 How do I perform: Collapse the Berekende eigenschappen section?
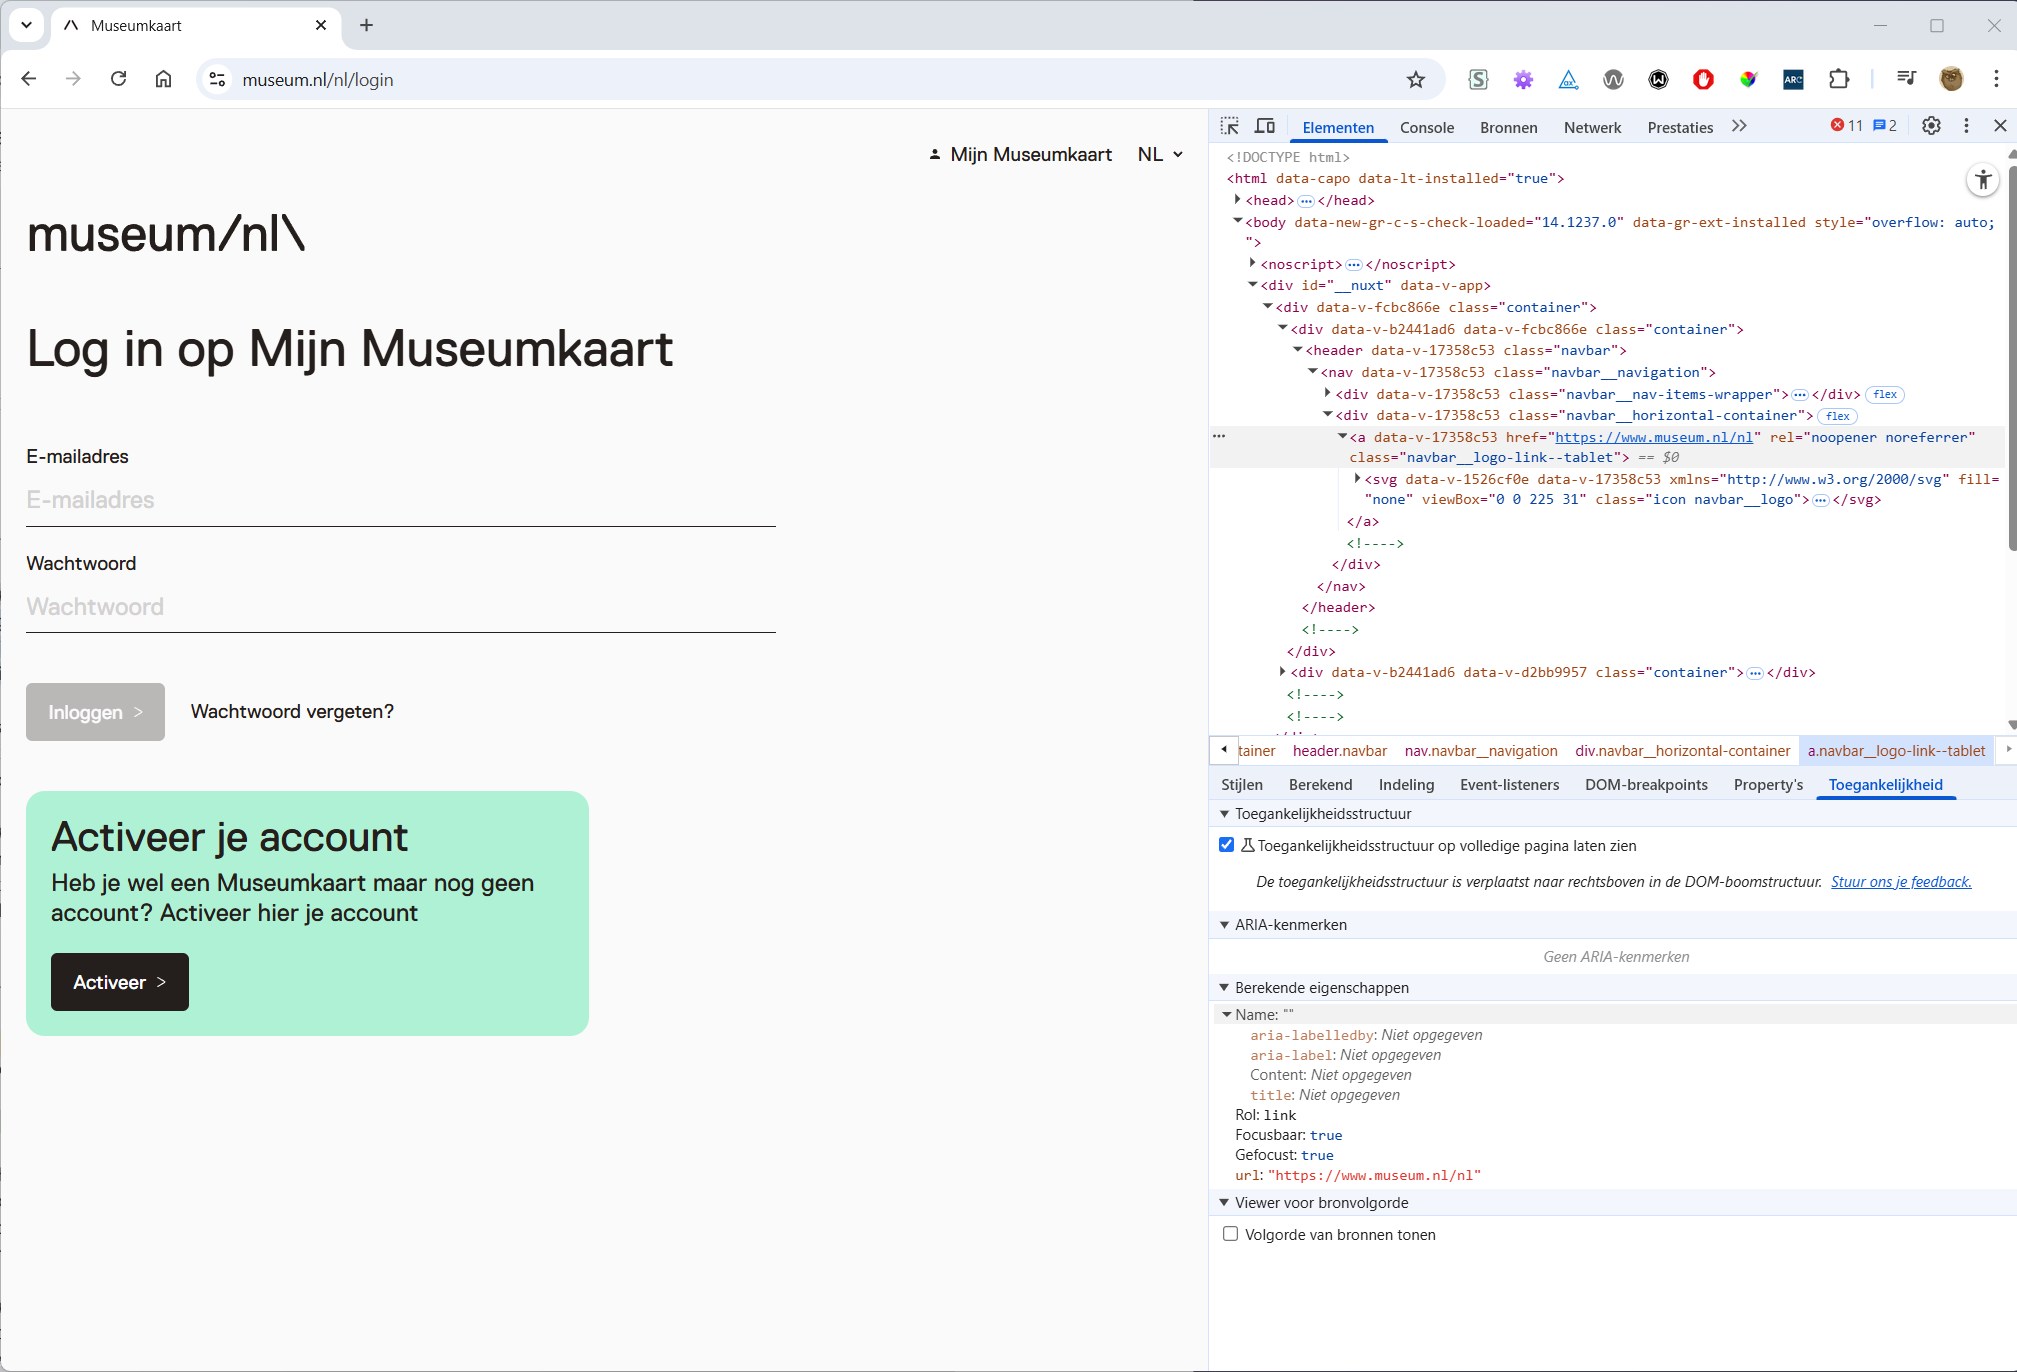pyautogui.click(x=1224, y=987)
